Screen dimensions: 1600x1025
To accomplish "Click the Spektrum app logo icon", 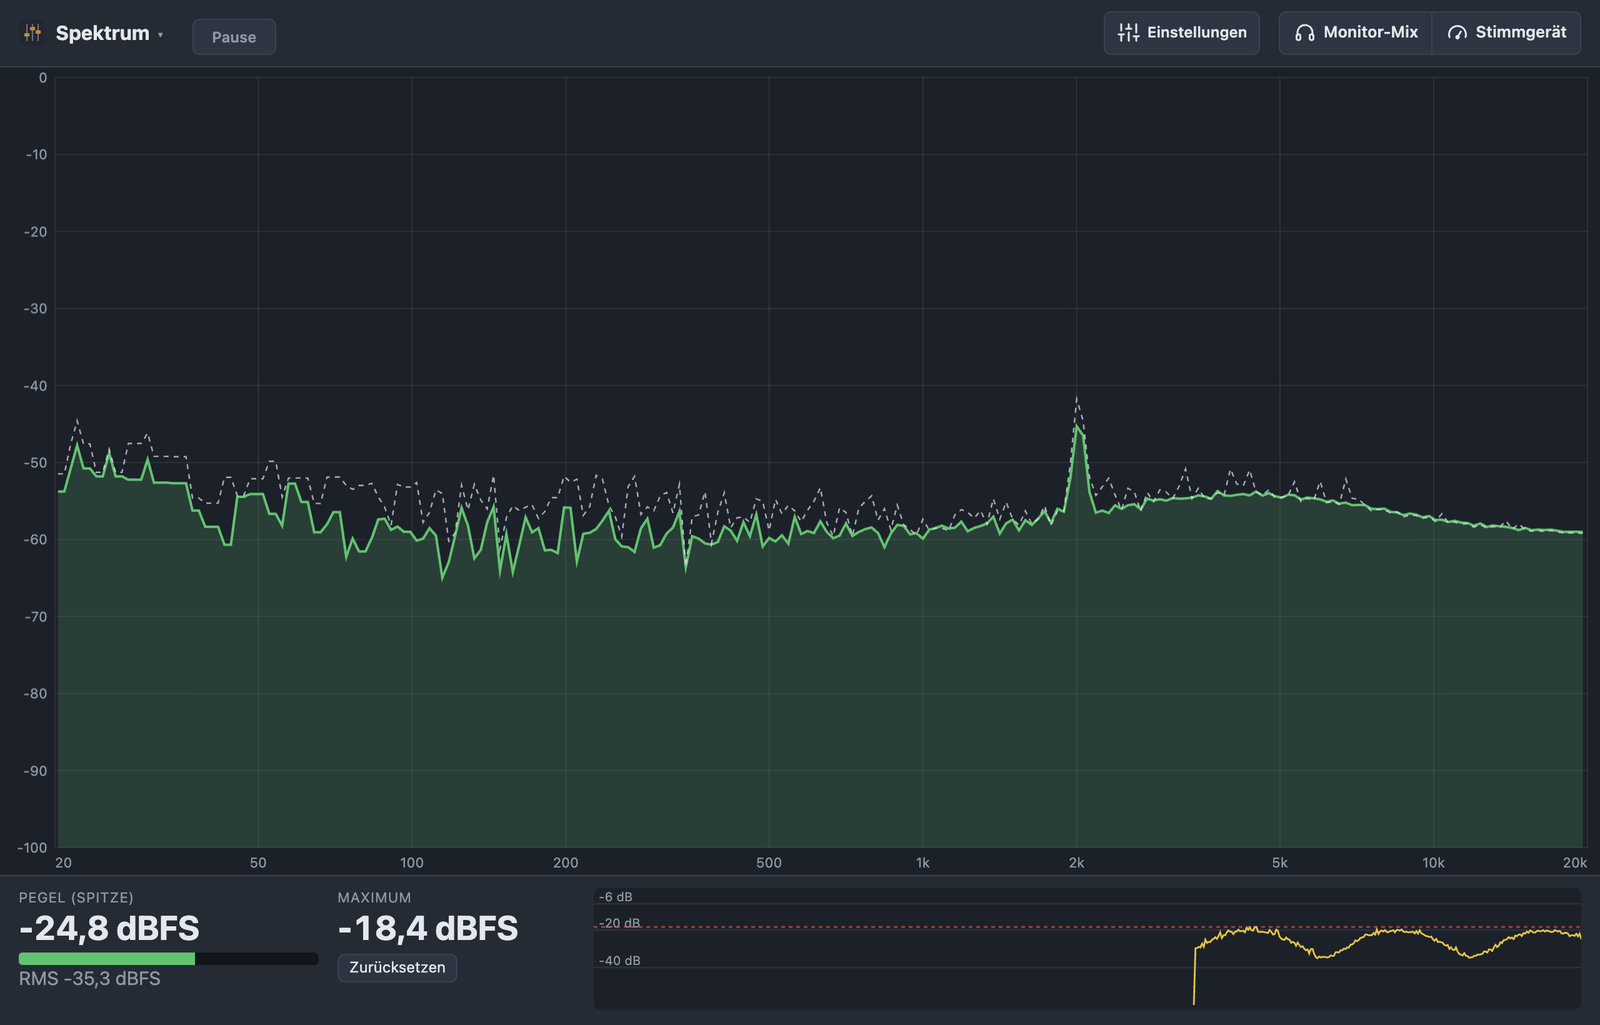I will pos(33,33).
